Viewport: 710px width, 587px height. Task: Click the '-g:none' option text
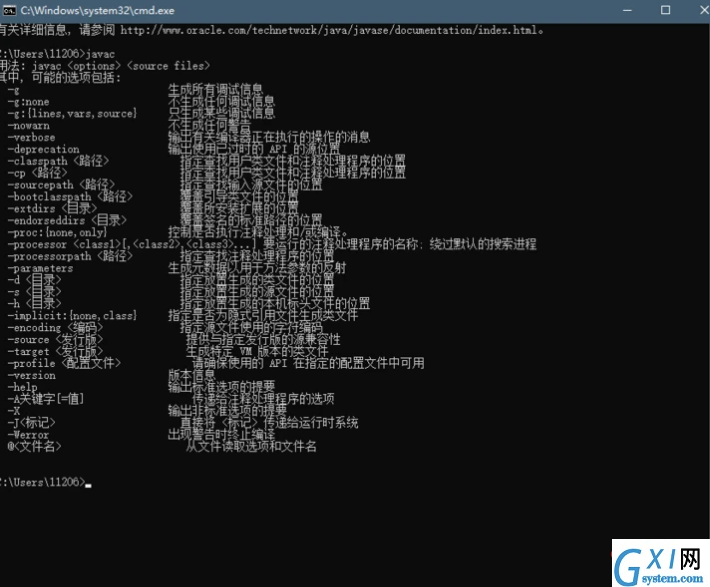tap(28, 102)
